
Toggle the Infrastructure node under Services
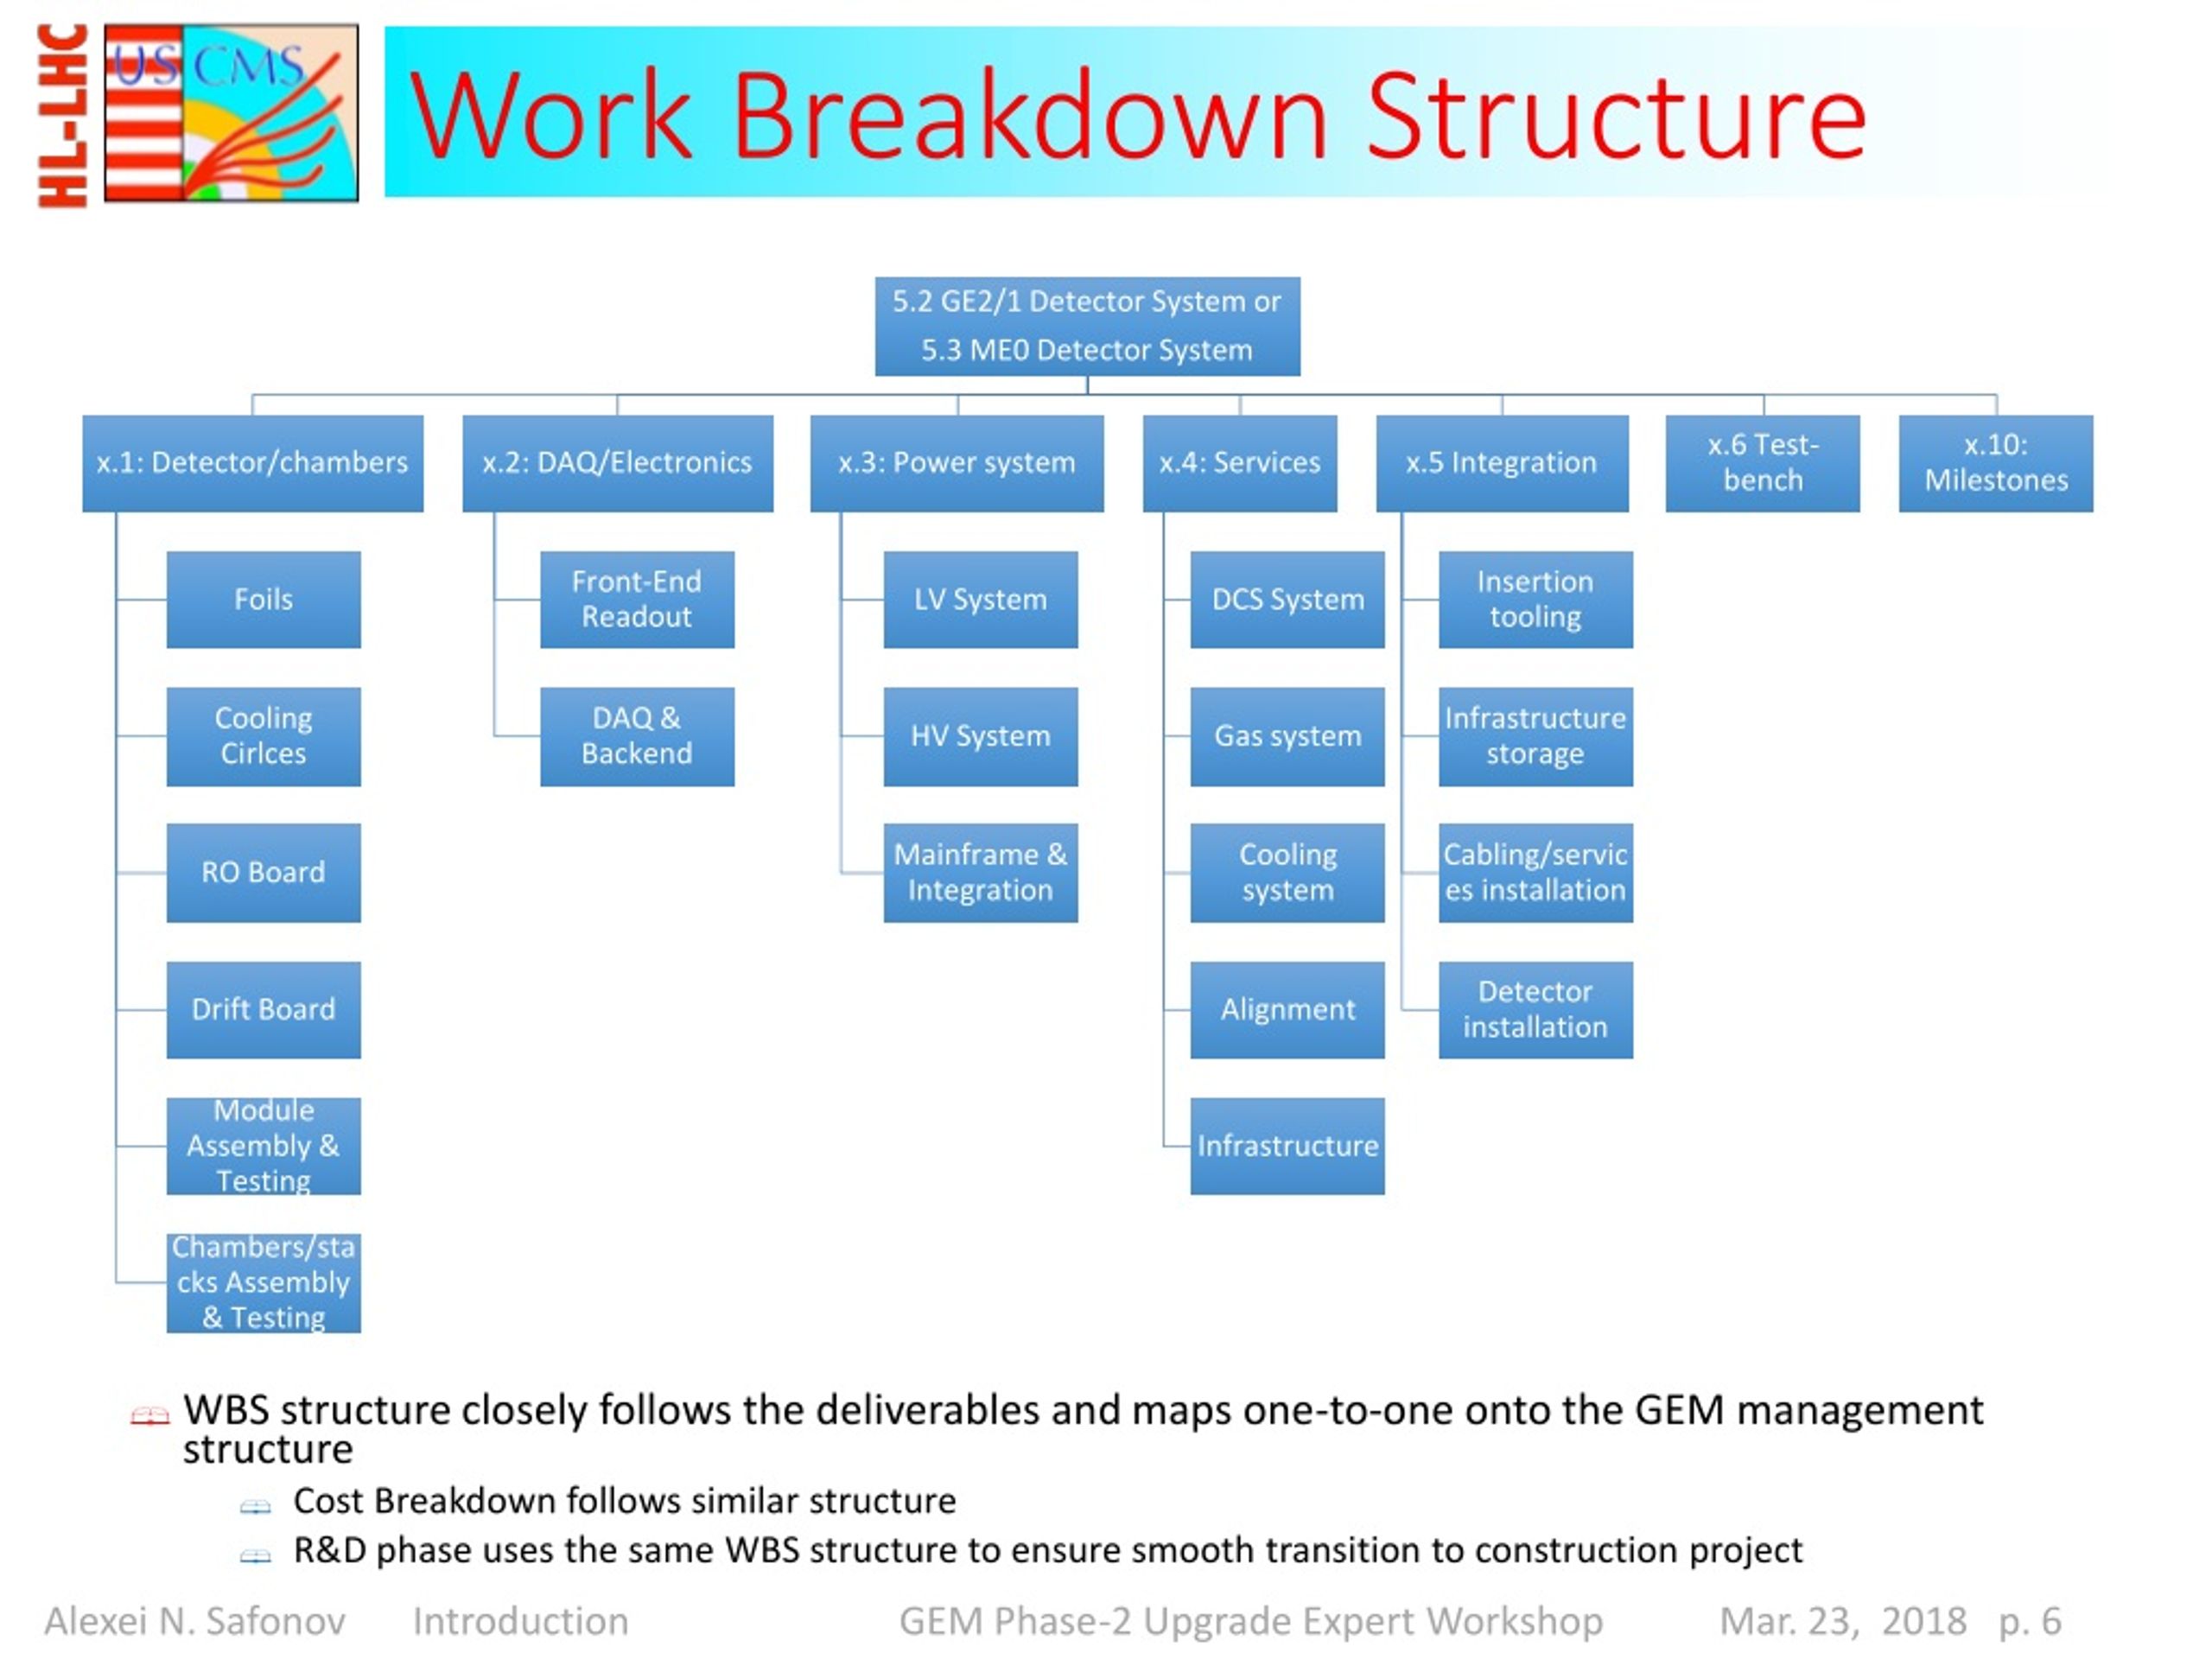coord(1279,1159)
